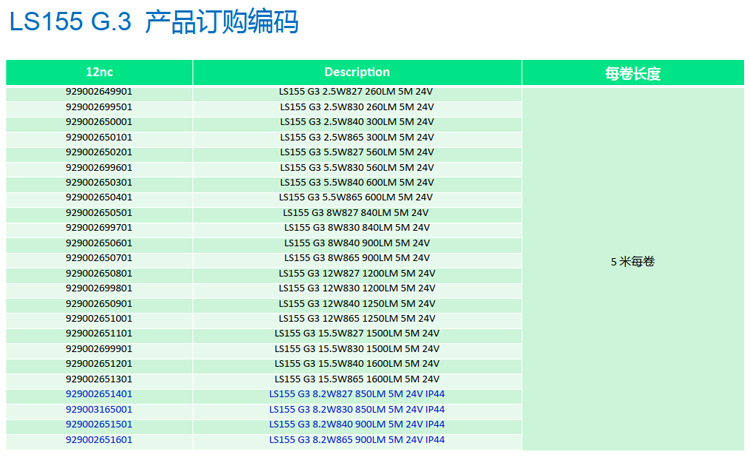Select order code 929002650401
Viewport: 750px width, 460px height.
click(x=99, y=197)
